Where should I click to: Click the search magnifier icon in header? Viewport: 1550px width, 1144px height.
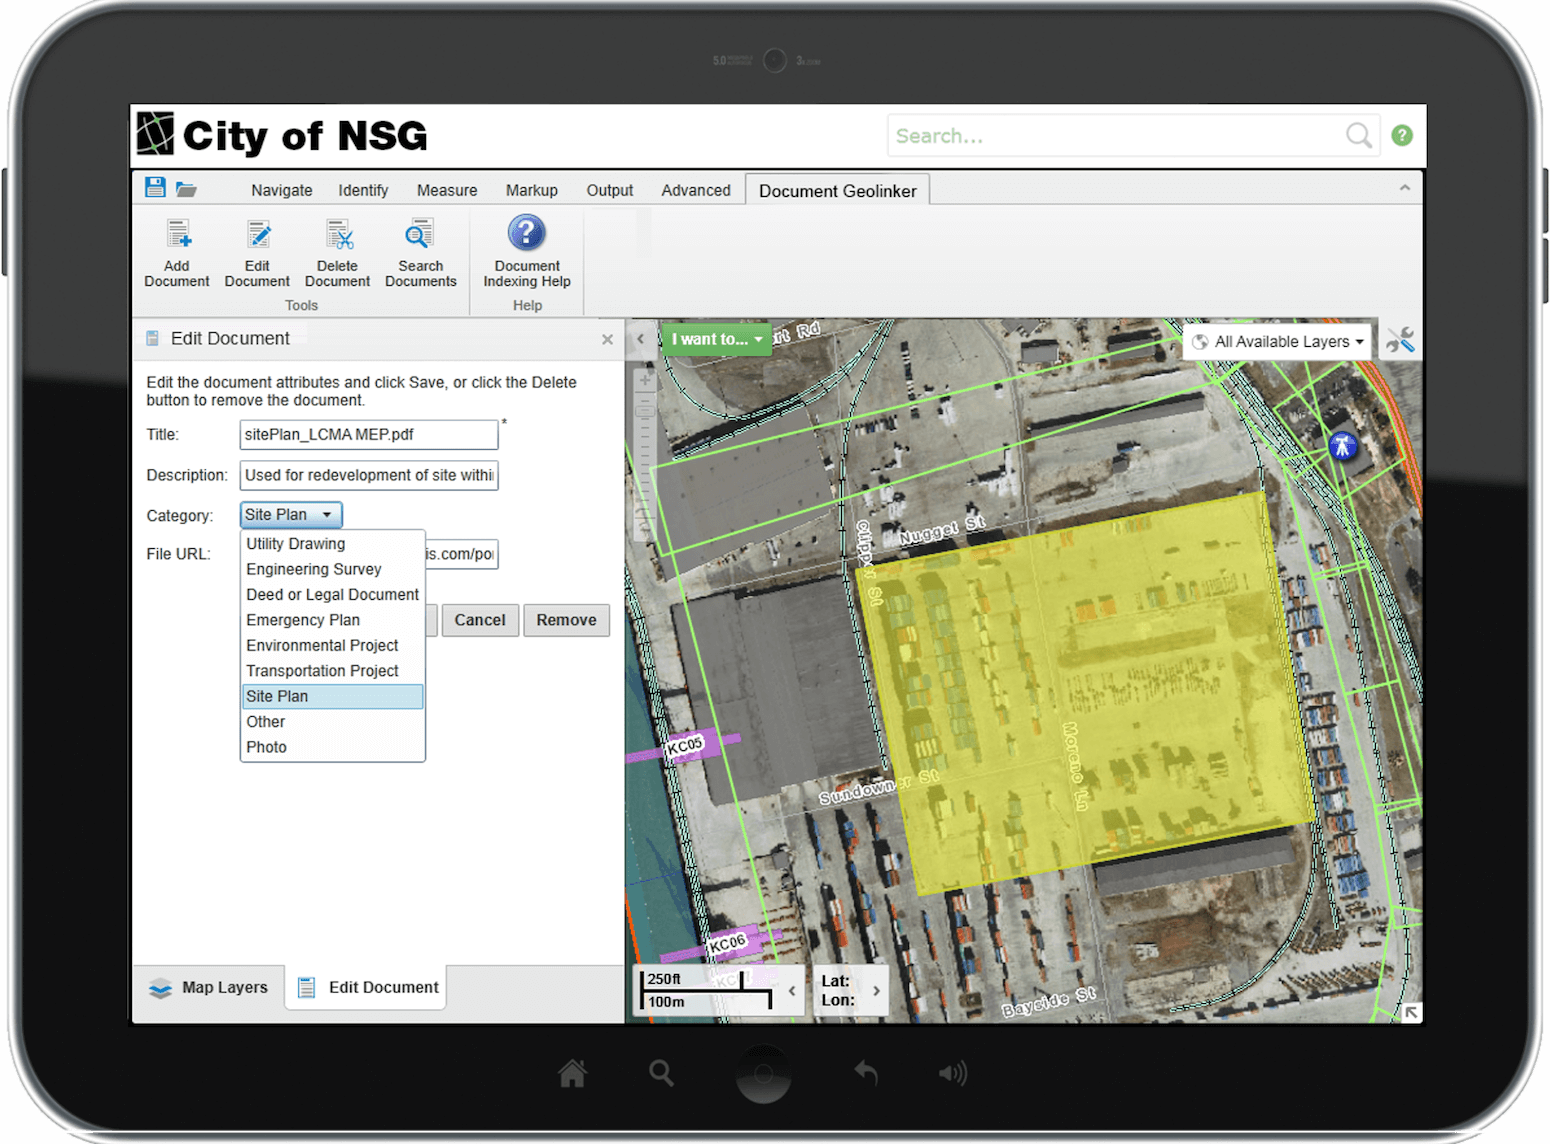tap(1358, 135)
